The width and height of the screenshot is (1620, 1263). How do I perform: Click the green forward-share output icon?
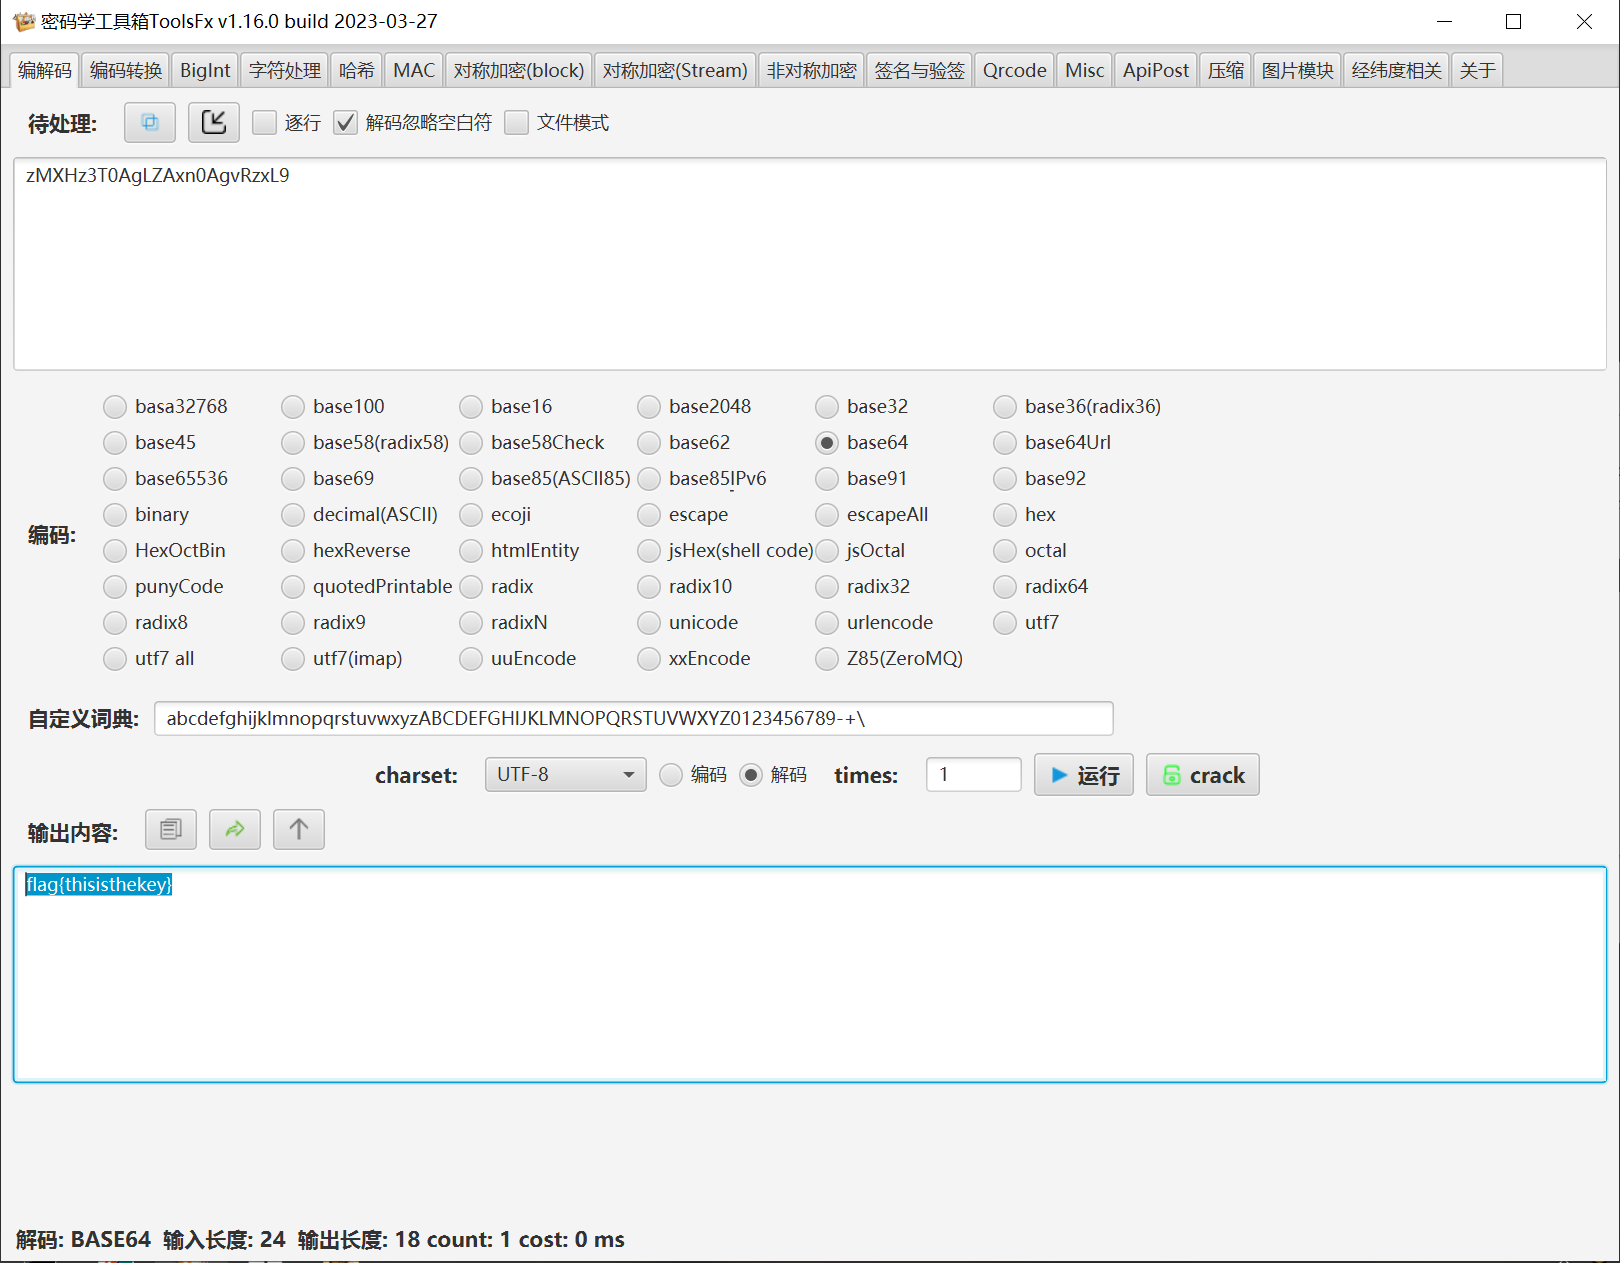(235, 829)
